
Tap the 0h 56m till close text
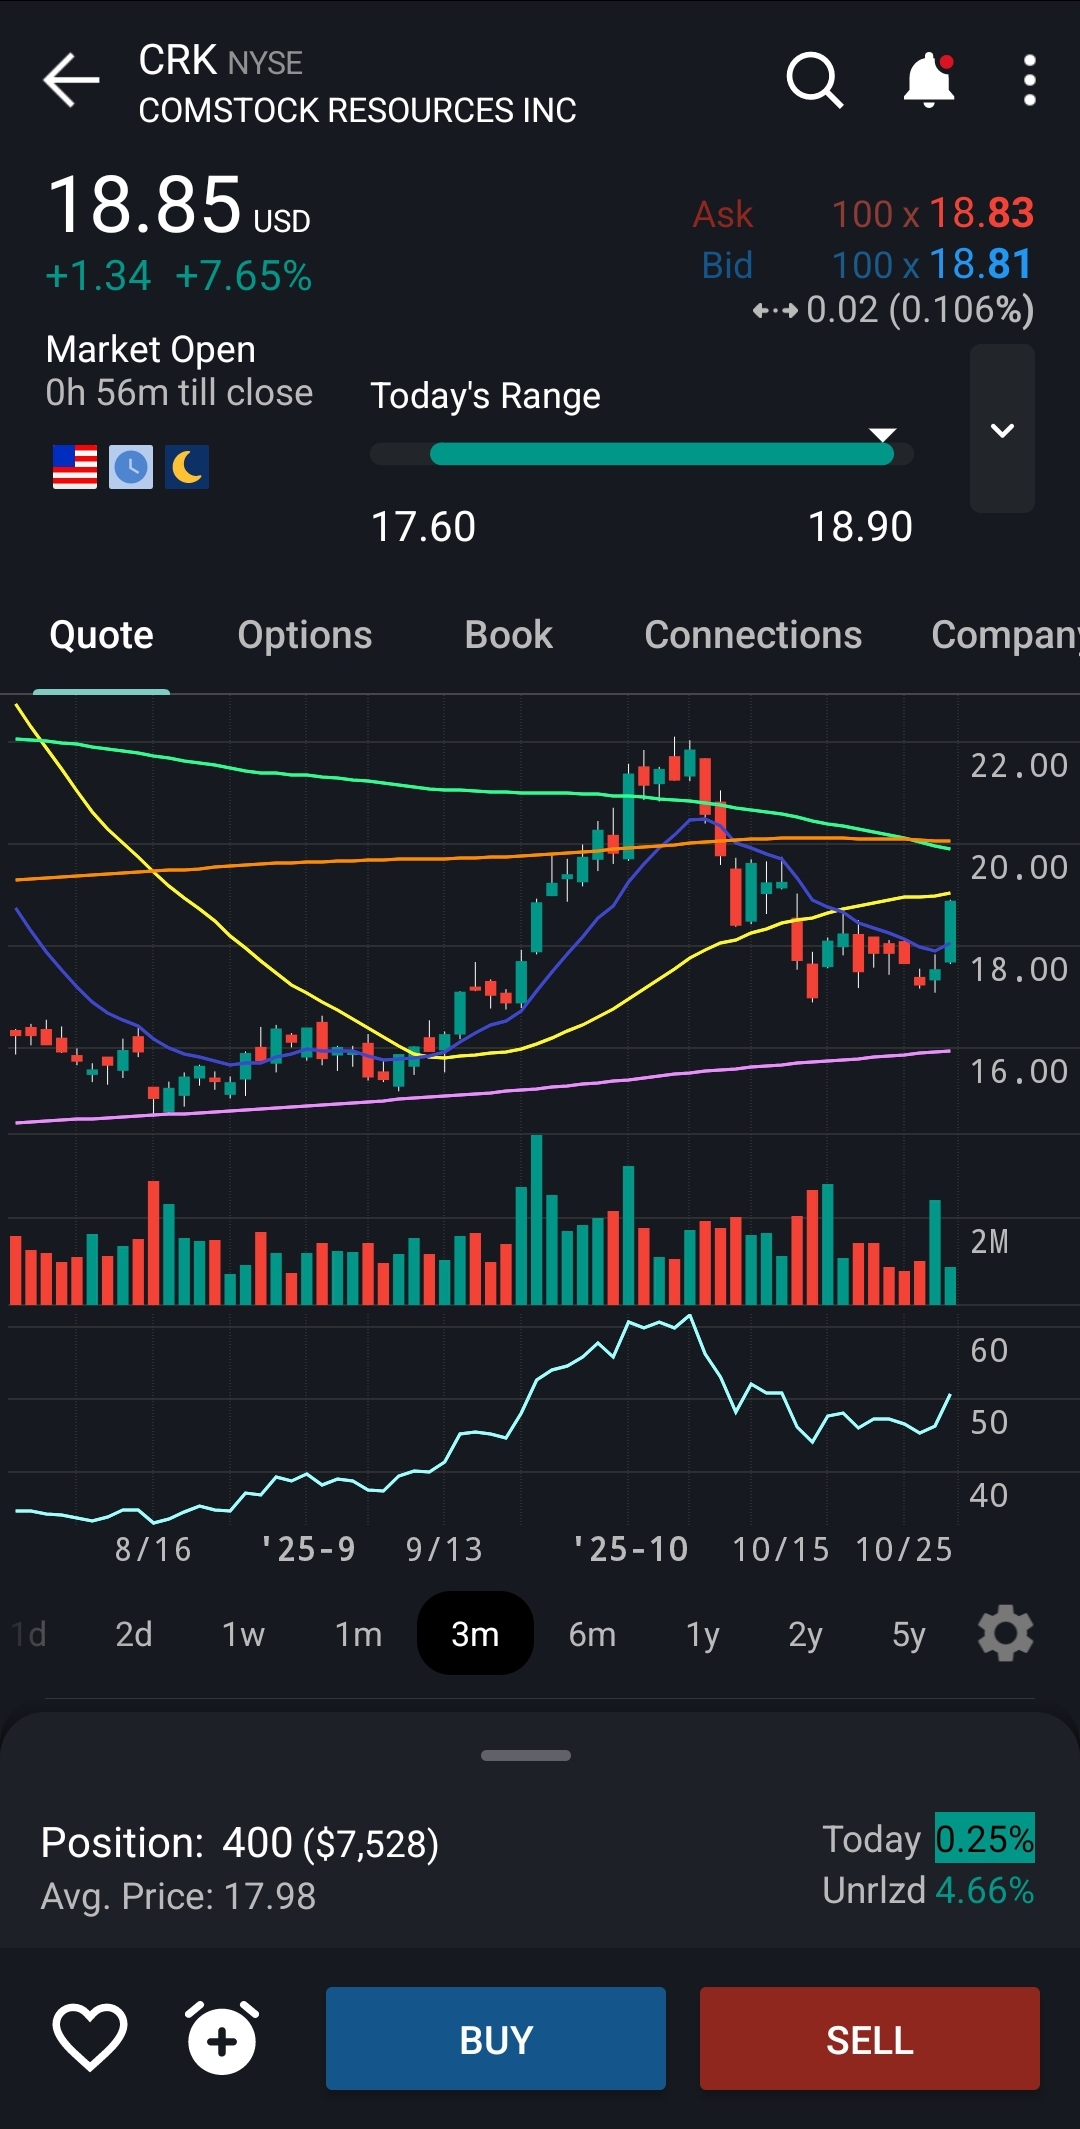tap(179, 393)
